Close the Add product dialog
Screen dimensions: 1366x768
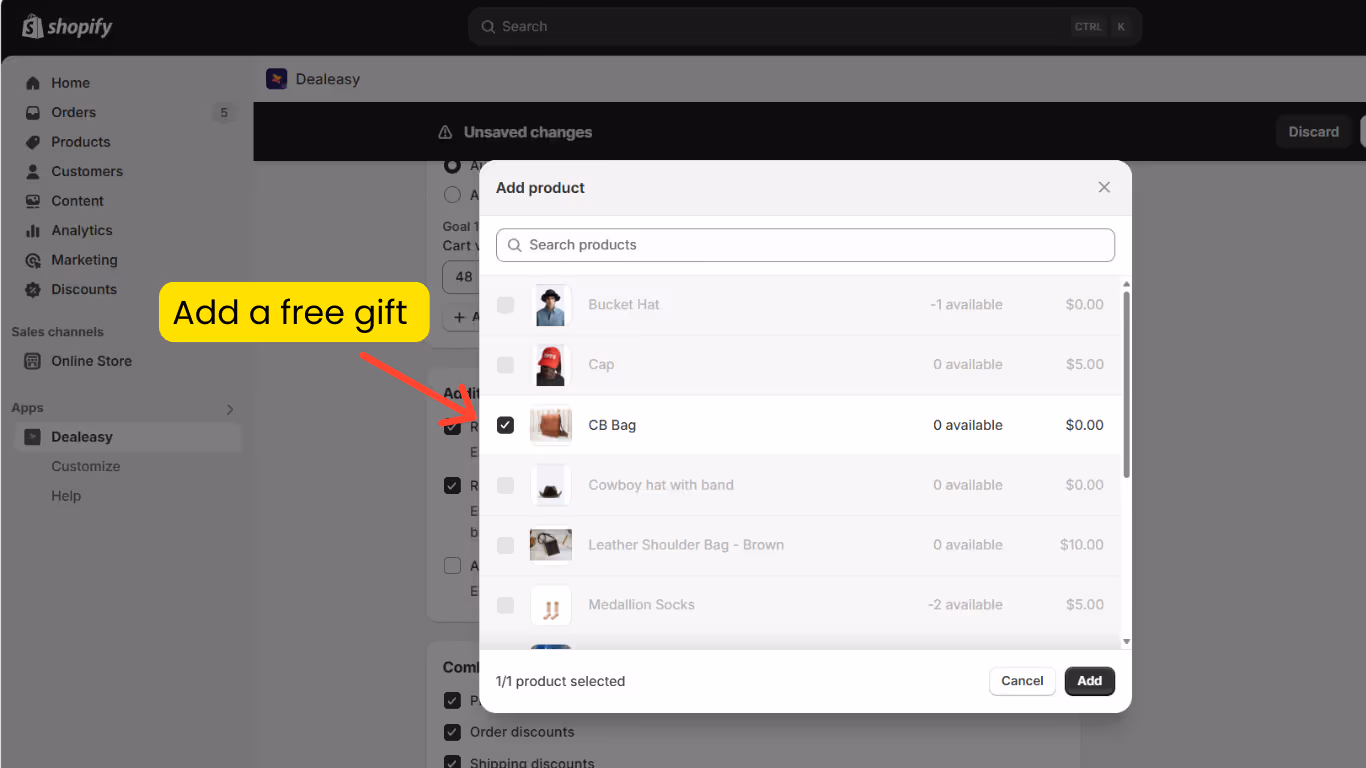pyautogui.click(x=1104, y=187)
